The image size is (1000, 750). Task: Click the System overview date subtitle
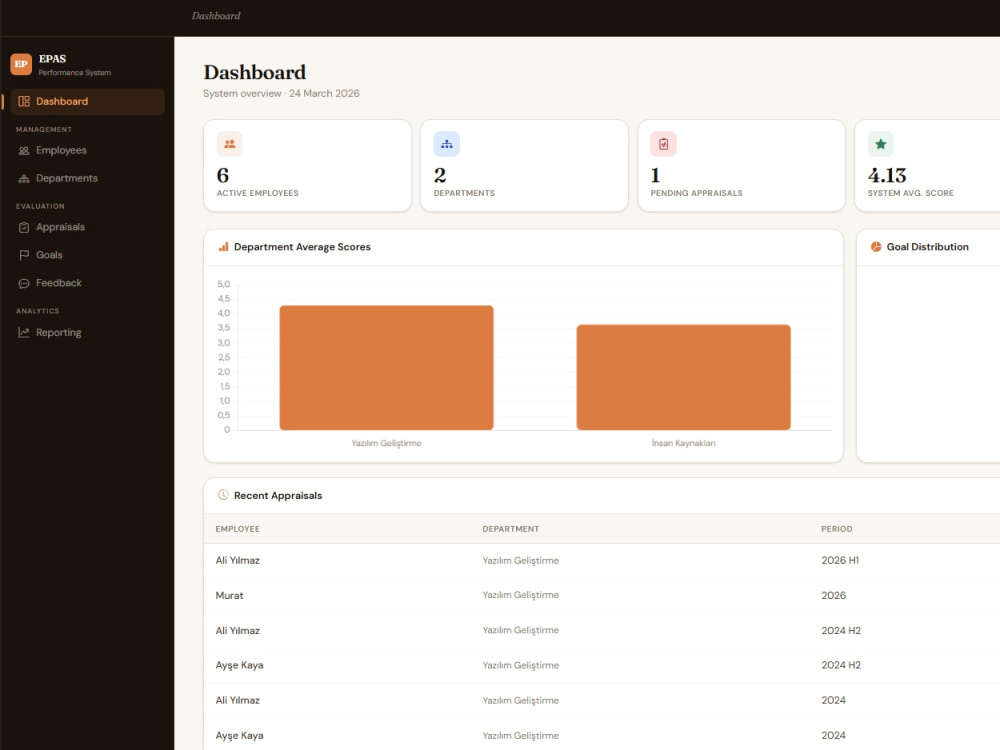pos(281,94)
